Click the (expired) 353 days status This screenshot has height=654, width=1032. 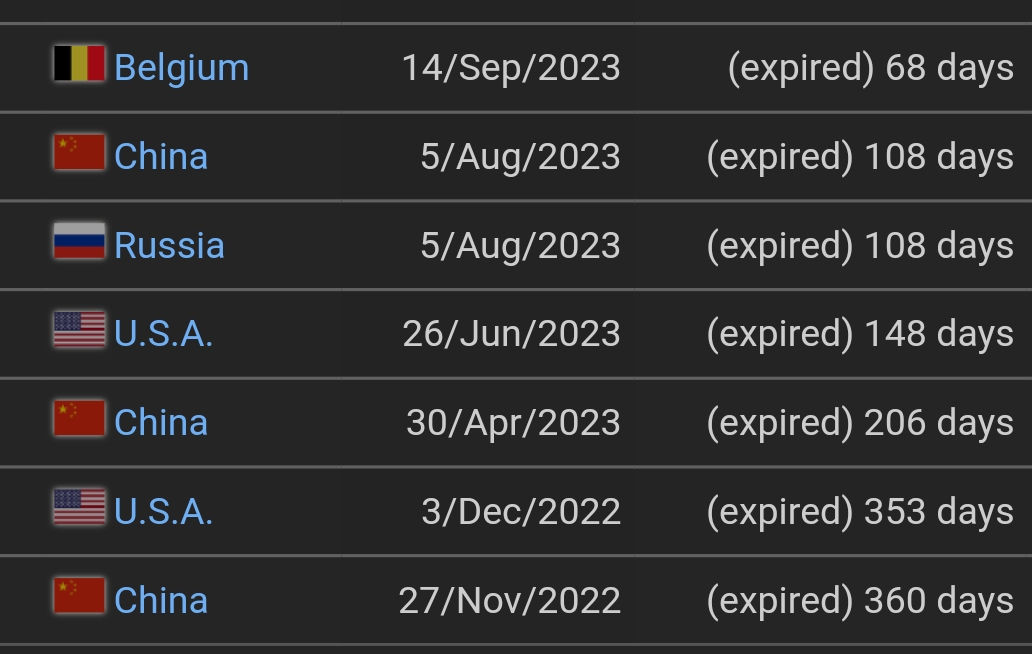[860, 511]
